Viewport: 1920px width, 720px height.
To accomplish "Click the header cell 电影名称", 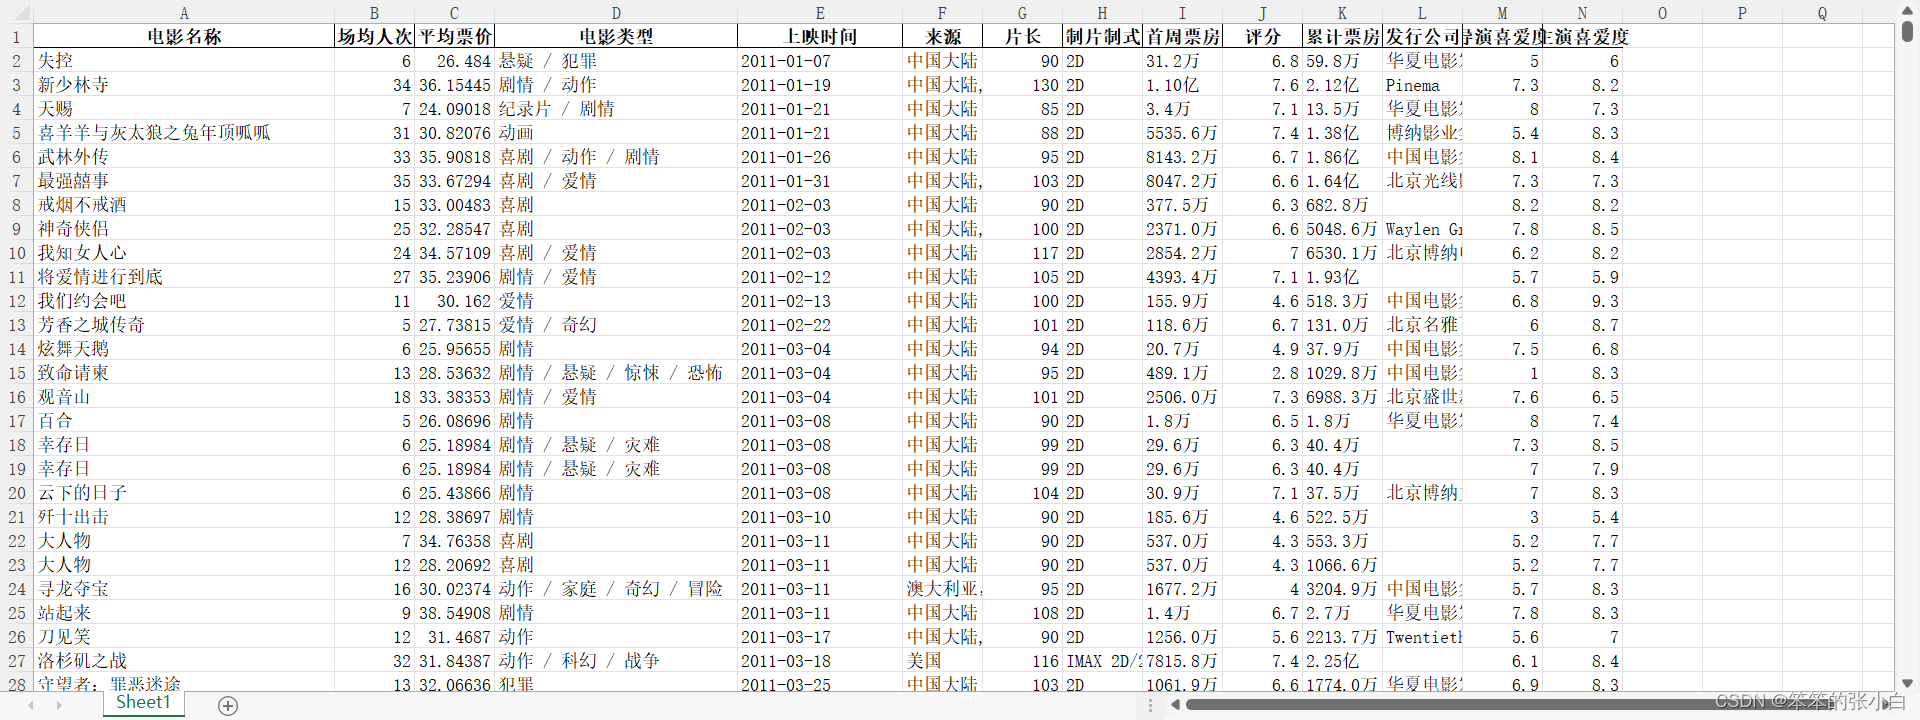I will coord(184,37).
